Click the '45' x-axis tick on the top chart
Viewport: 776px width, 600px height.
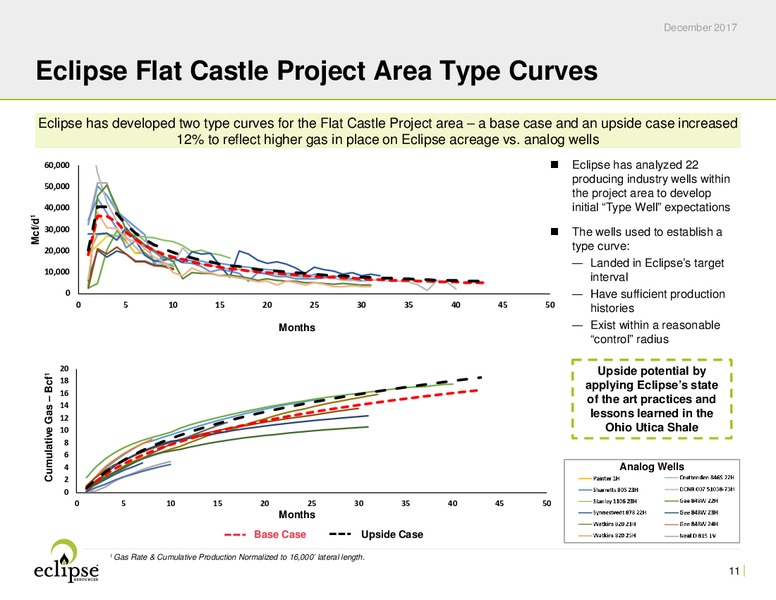(x=502, y=305)
